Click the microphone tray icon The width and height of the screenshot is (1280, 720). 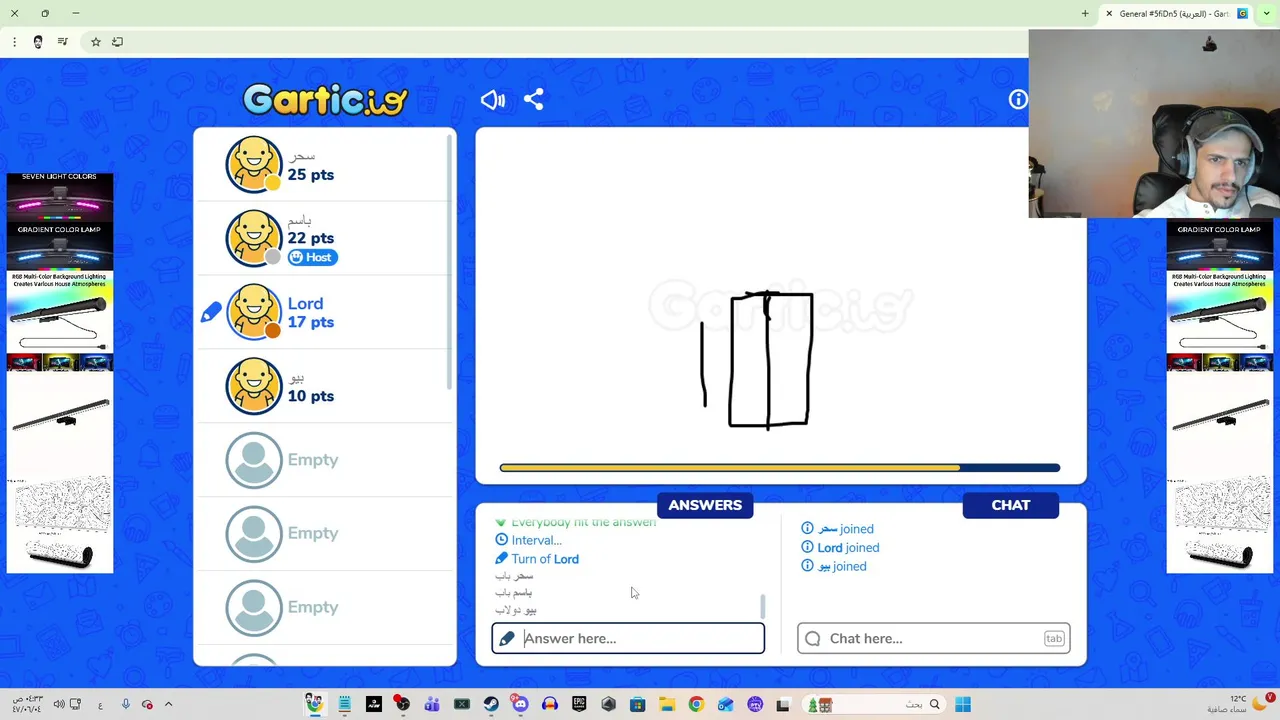[125, 704]
